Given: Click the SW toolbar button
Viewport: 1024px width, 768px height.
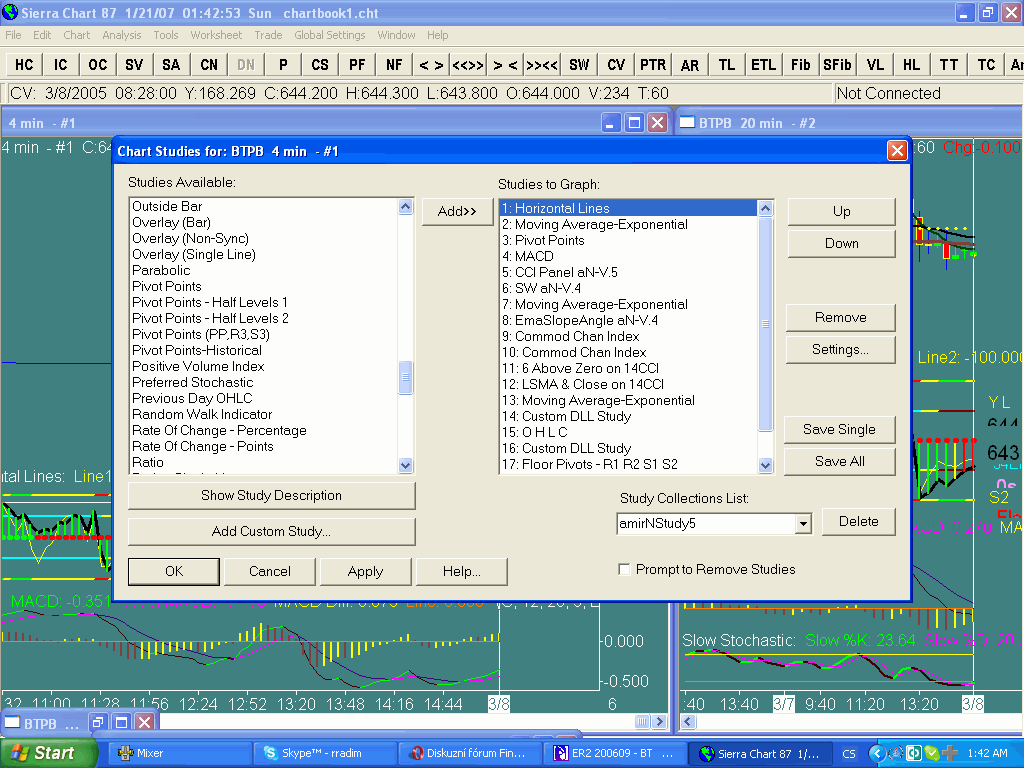Looking at the screenshot, I should click(579, 64).
